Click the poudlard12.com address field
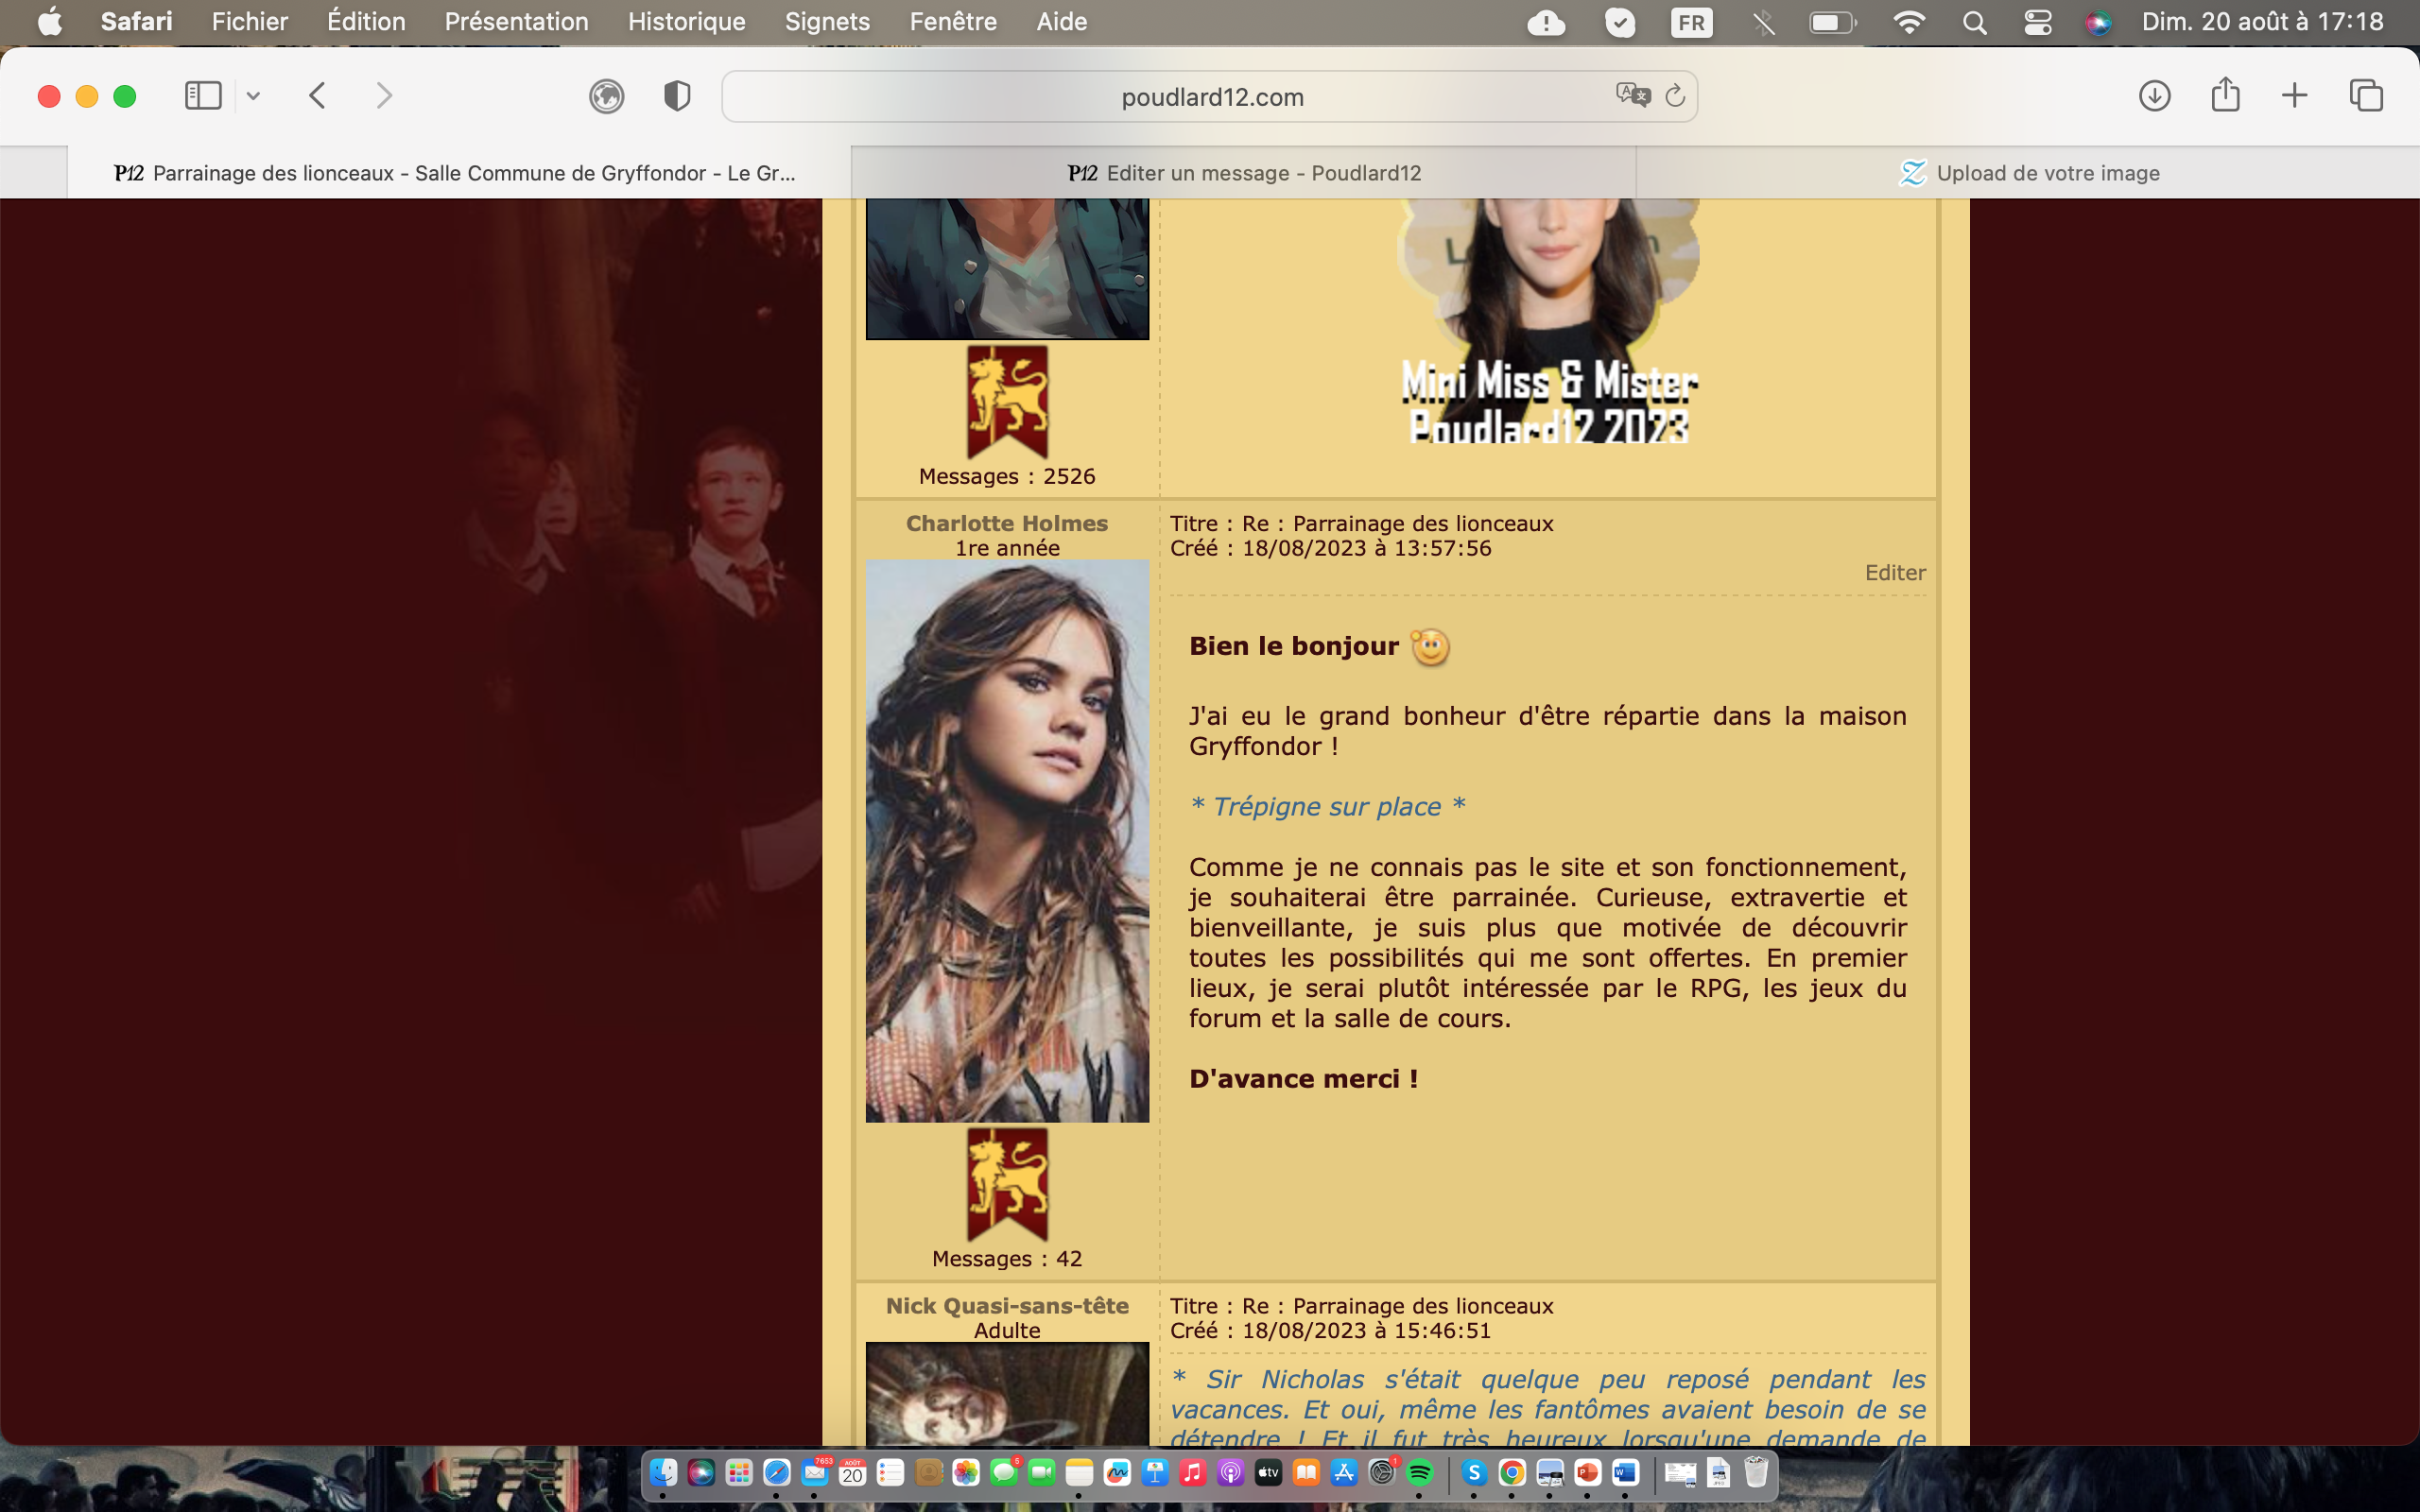This screenshot has height=1512, width=2420. coord(1210,97)
